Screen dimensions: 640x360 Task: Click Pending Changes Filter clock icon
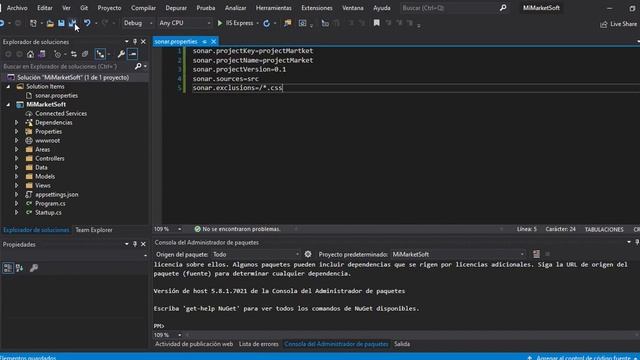tap(58, 54)
